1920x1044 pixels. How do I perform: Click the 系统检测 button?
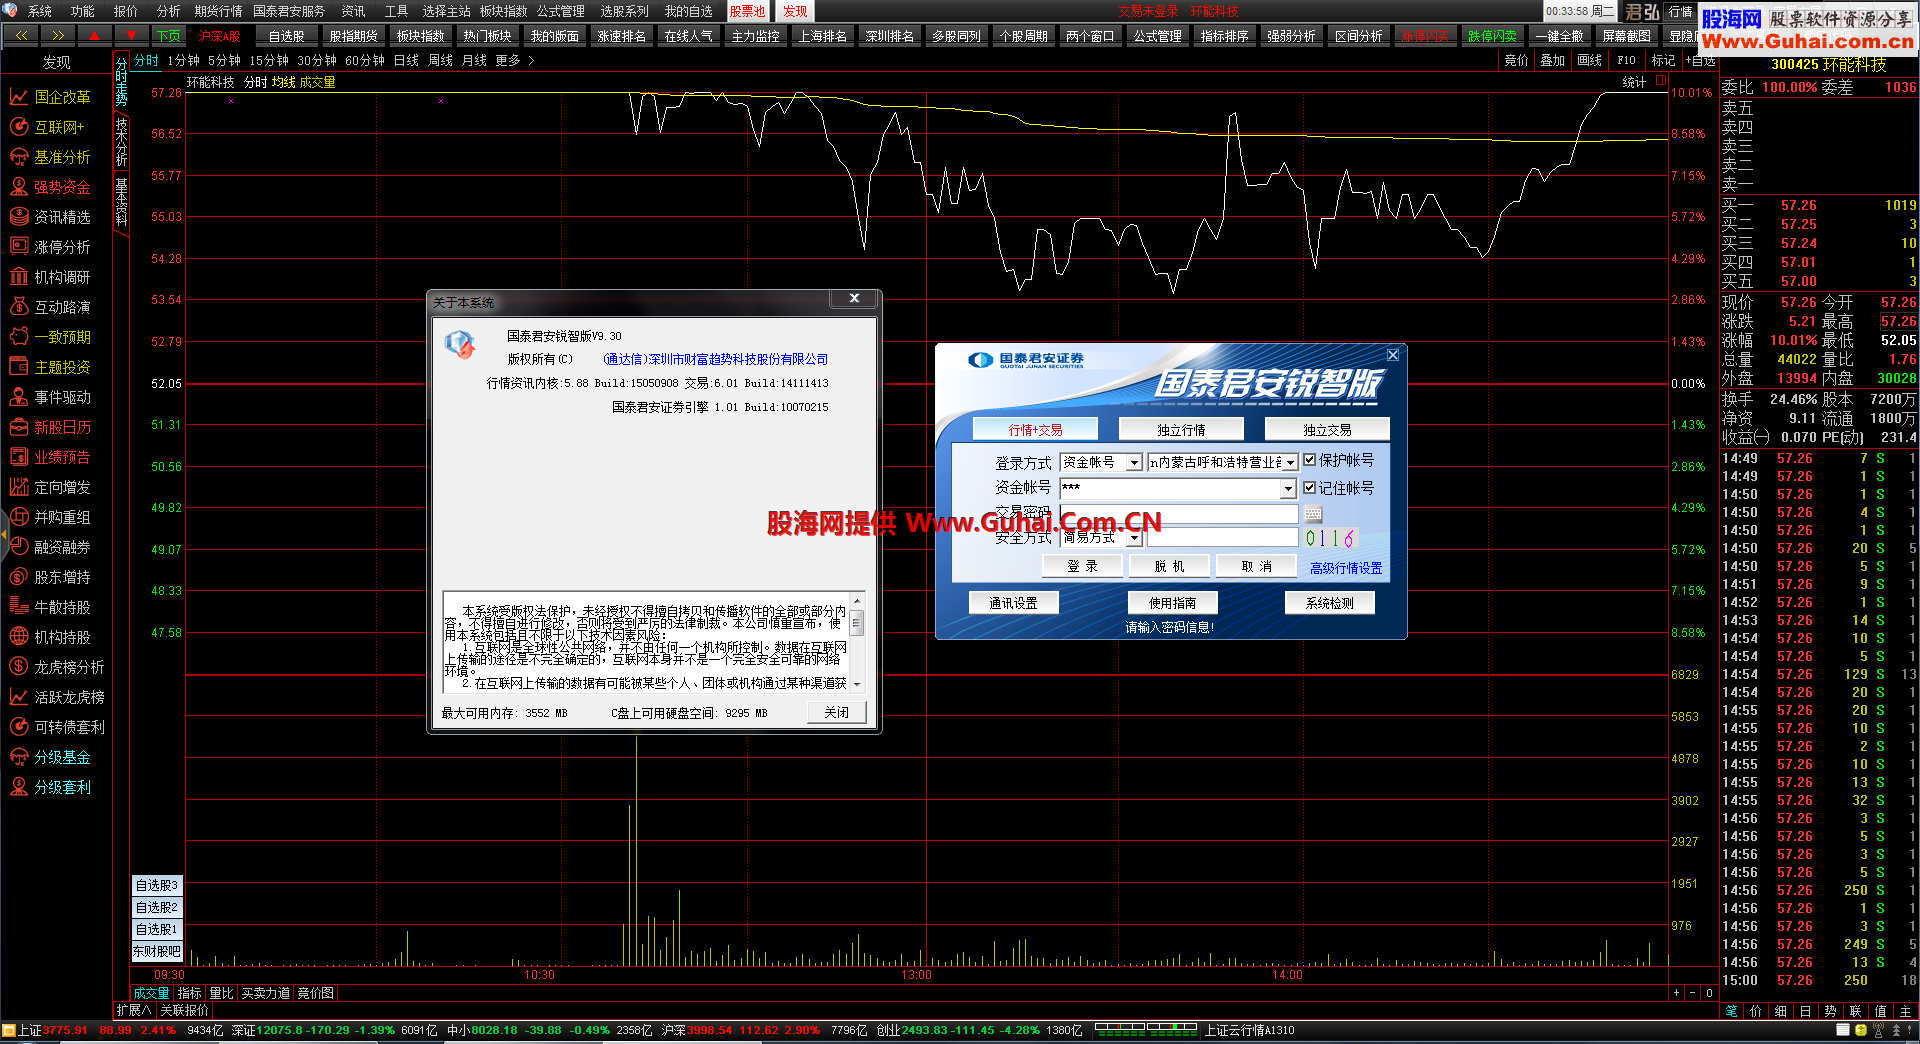pos(1330,602)
